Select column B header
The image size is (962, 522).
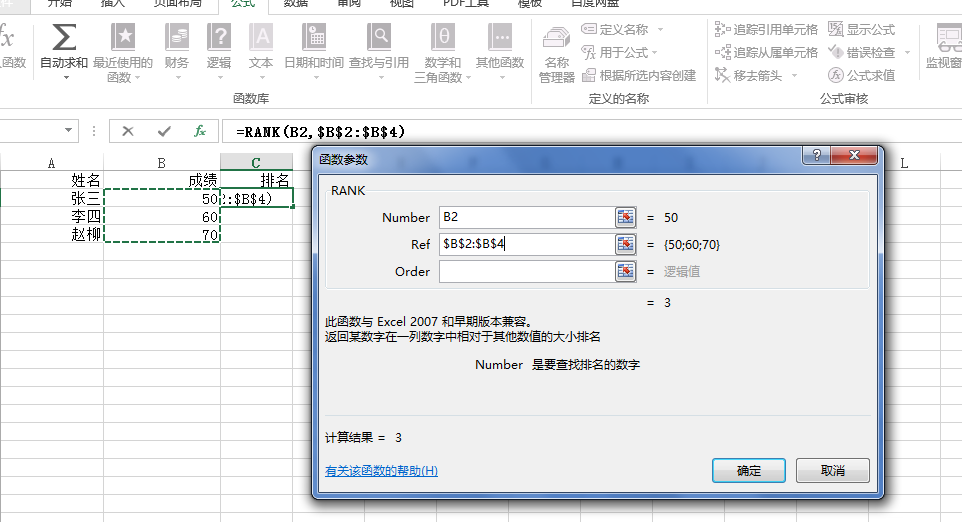click(161, 163)
